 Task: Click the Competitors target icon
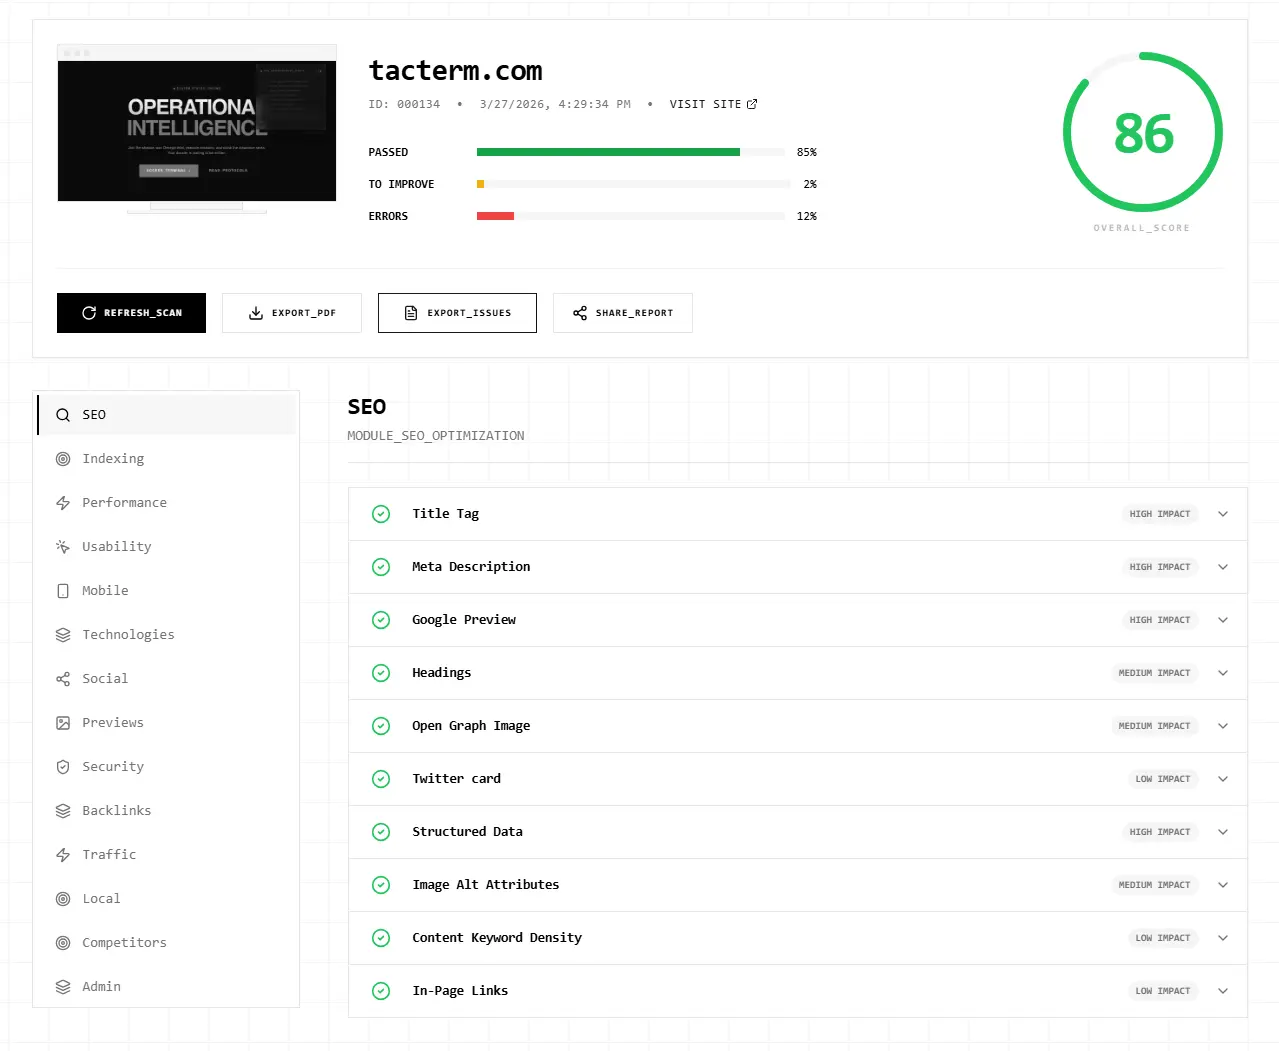coord(63,943)
